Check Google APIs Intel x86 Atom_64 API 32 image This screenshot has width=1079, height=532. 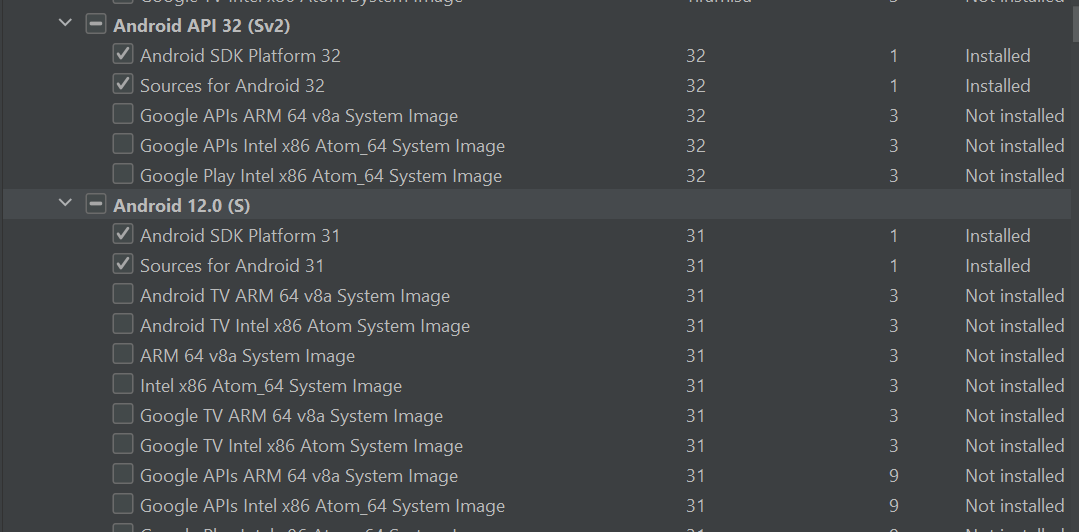click(x=122, y=145)
